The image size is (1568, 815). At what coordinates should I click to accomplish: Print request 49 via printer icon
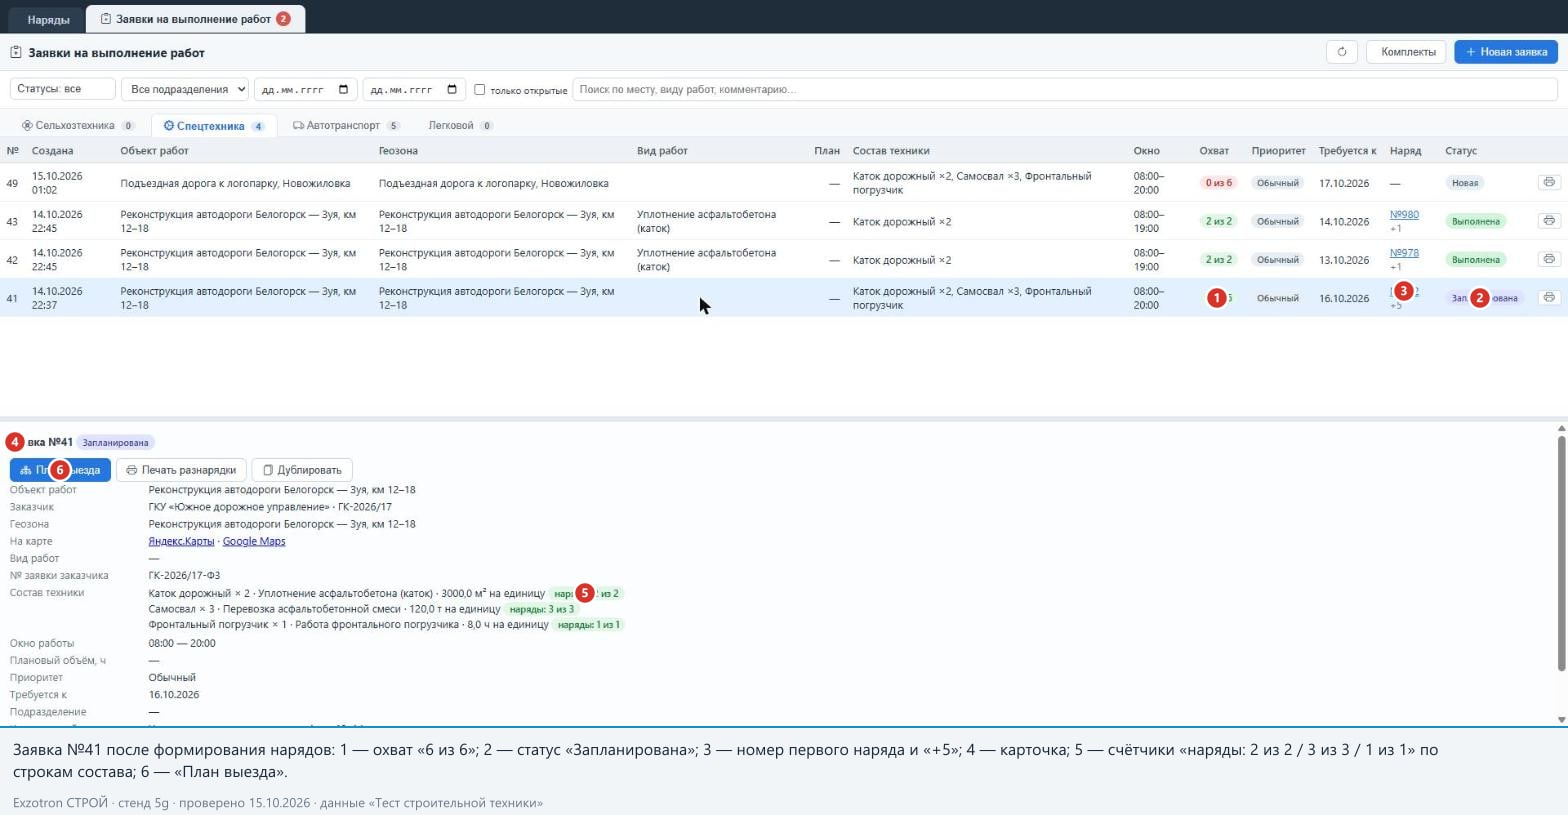tap(1549, 182)
